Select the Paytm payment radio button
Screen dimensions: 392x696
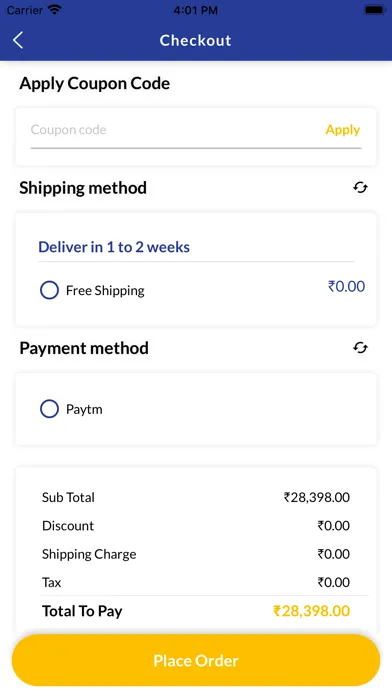coord(49,409)
